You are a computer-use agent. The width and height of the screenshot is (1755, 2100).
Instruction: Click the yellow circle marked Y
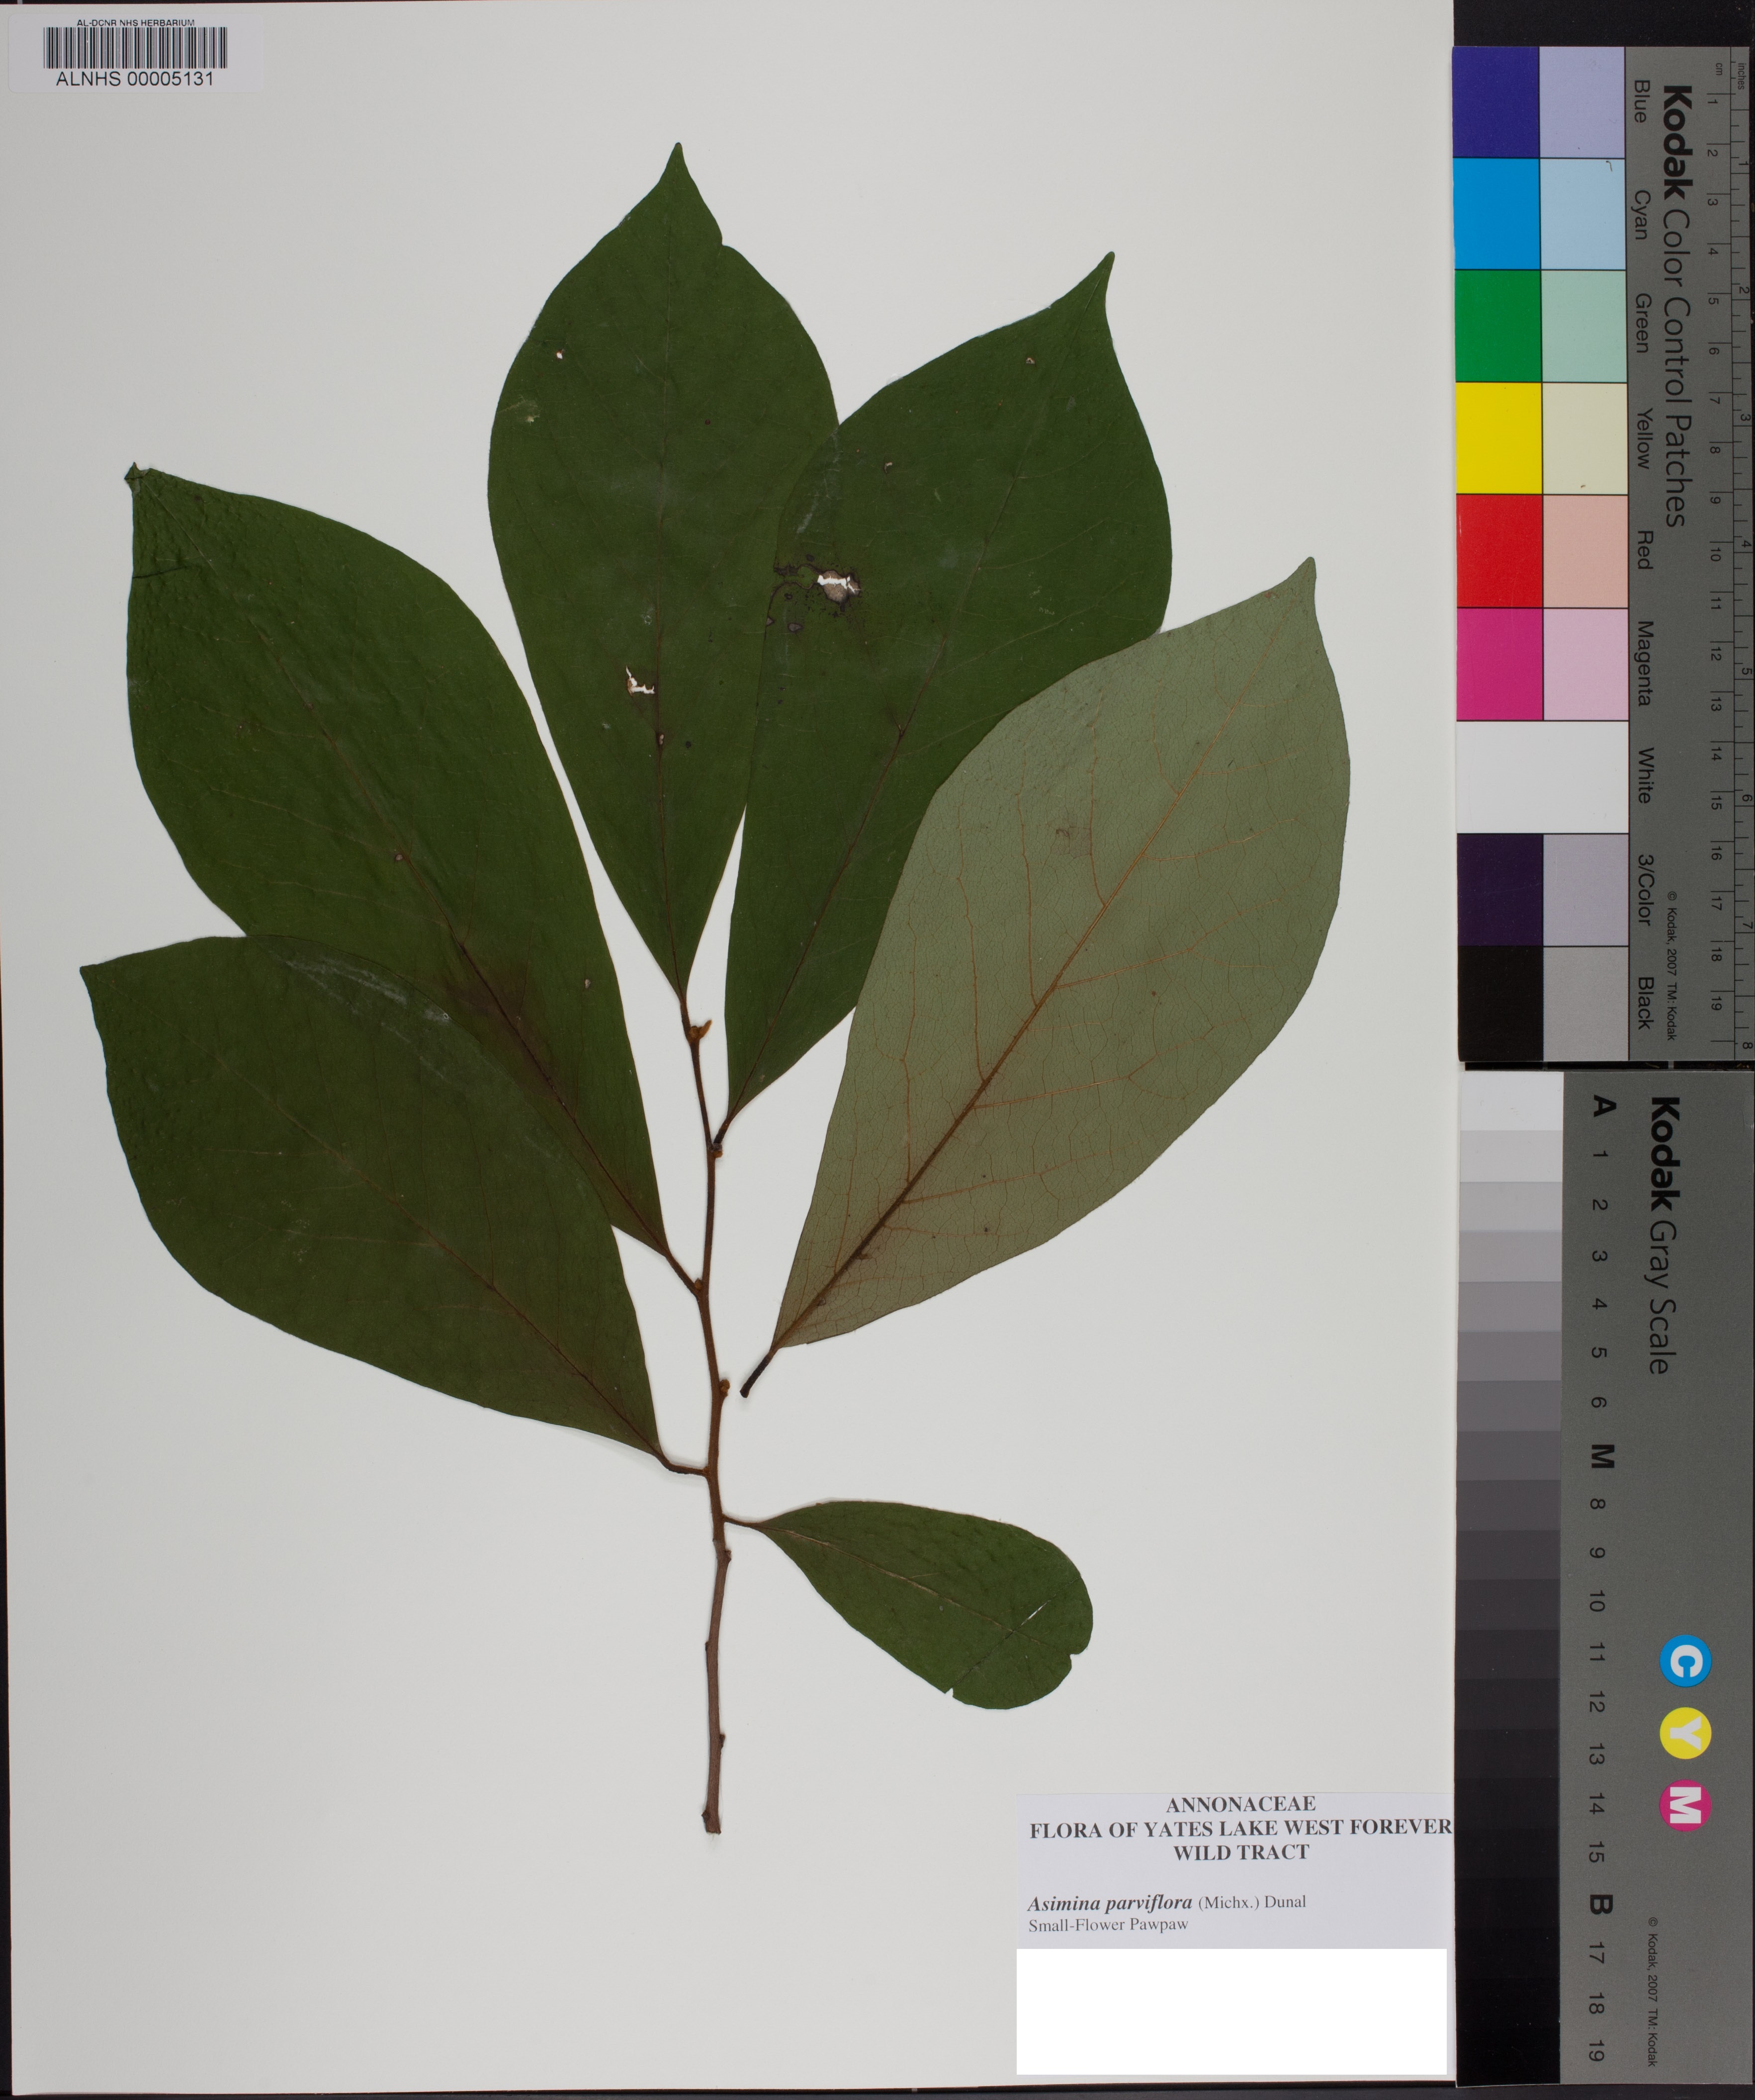click(1685, 1734)
